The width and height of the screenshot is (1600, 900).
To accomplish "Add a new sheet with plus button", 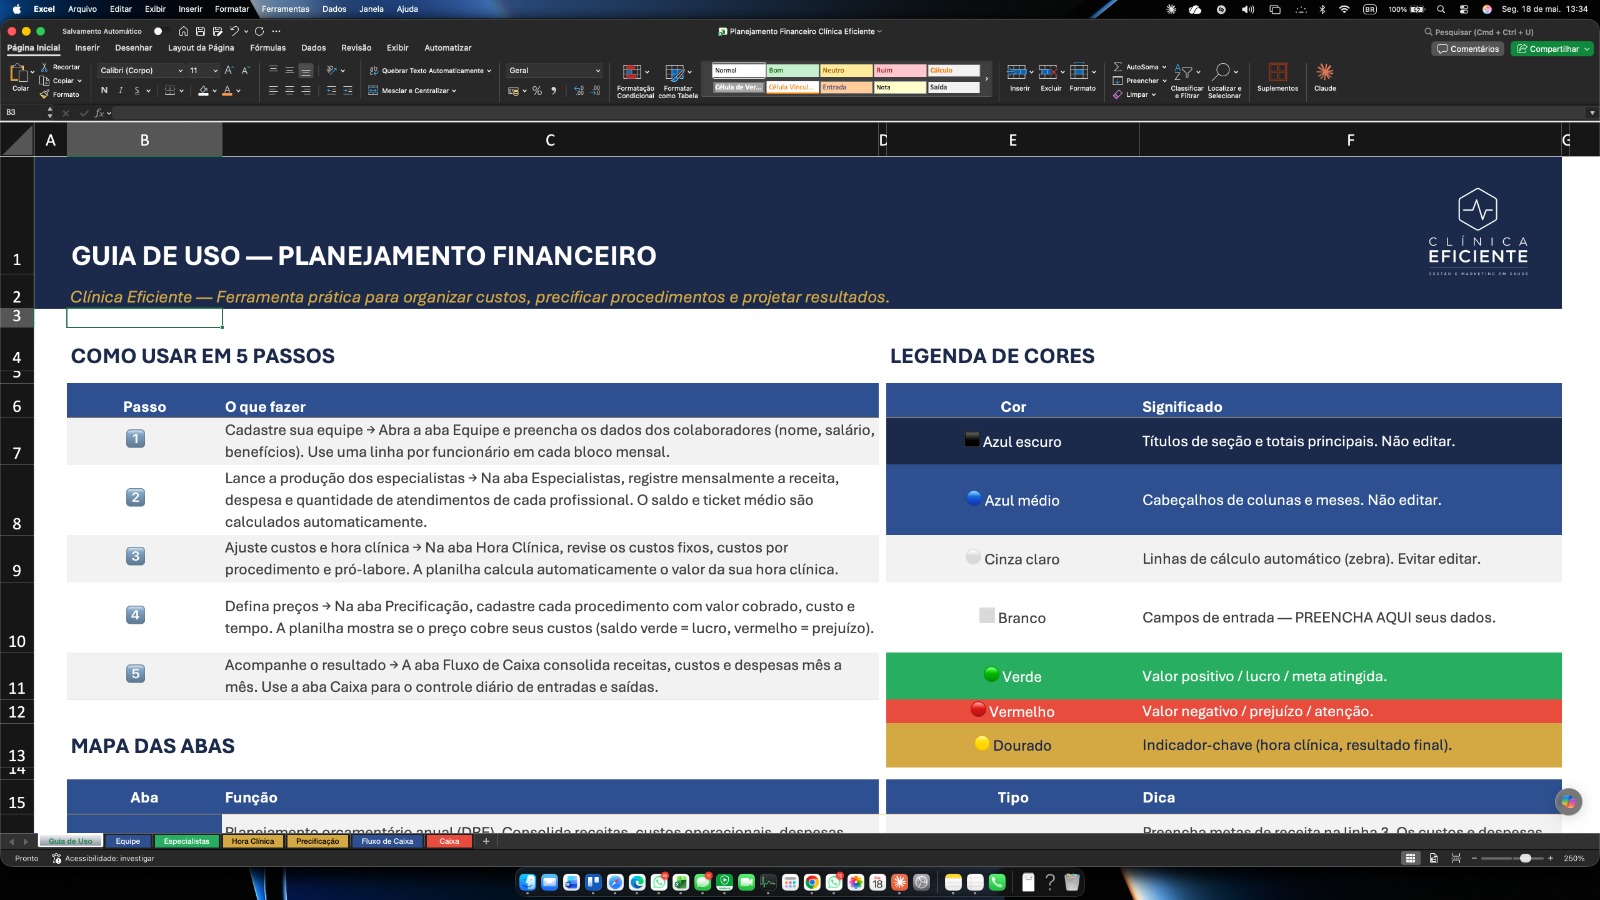I will click(486, 841).
